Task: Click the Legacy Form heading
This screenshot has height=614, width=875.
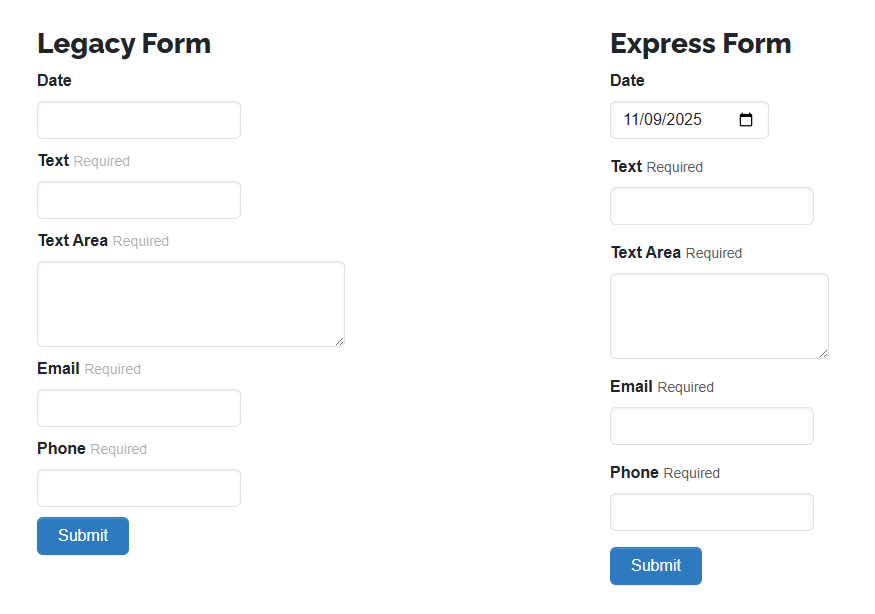Action: coord(124,44)
